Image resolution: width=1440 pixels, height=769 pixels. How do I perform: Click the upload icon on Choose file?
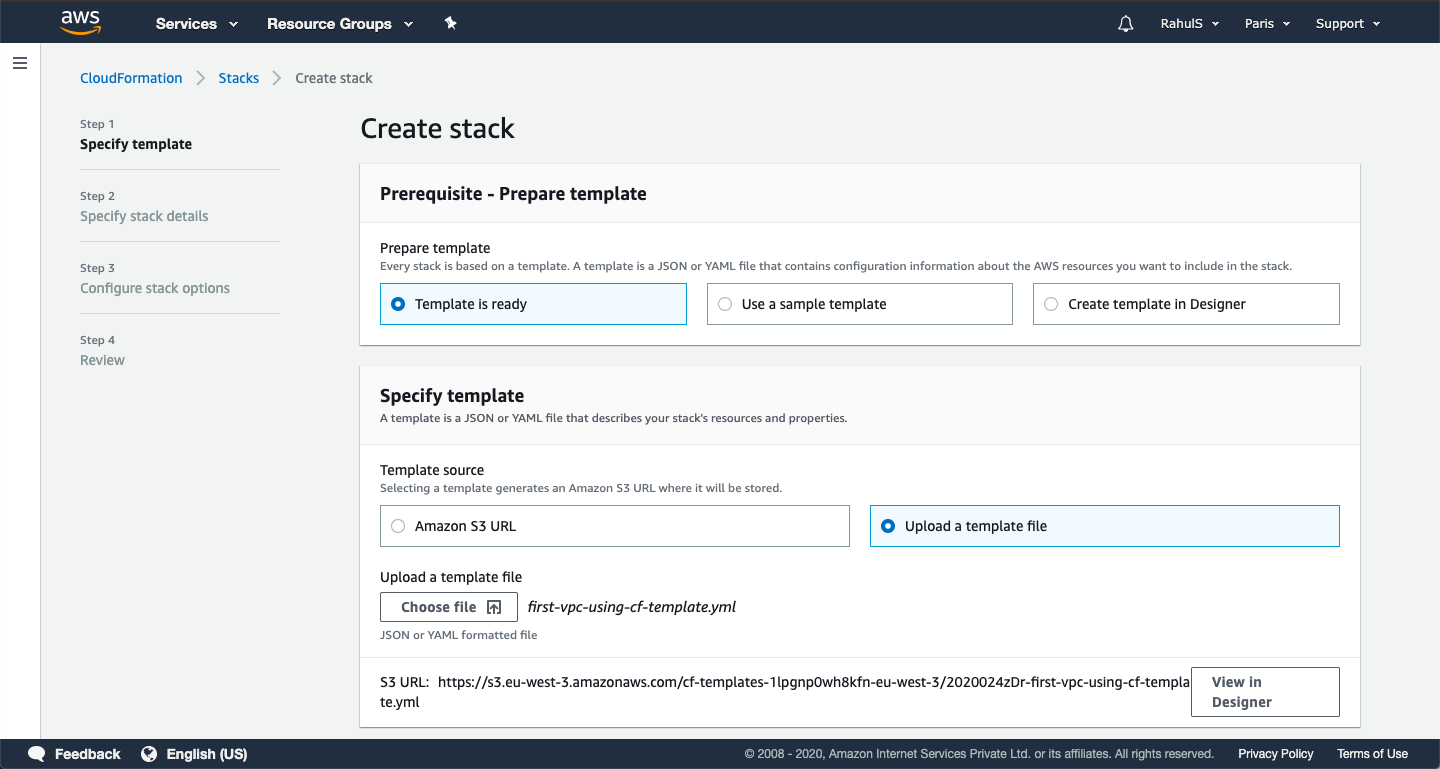click(x=494, y=607)
